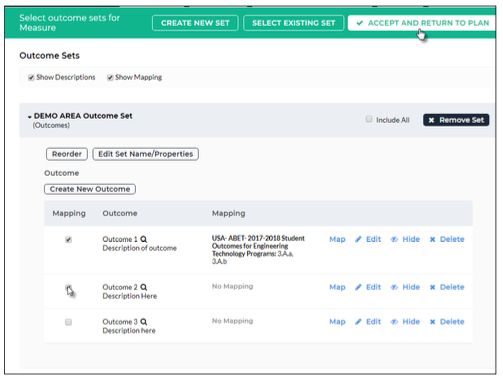The height and width of the screenshot is (382, 503).
Task: Click the 'Outcome' column header
Action: coord(120,213)
